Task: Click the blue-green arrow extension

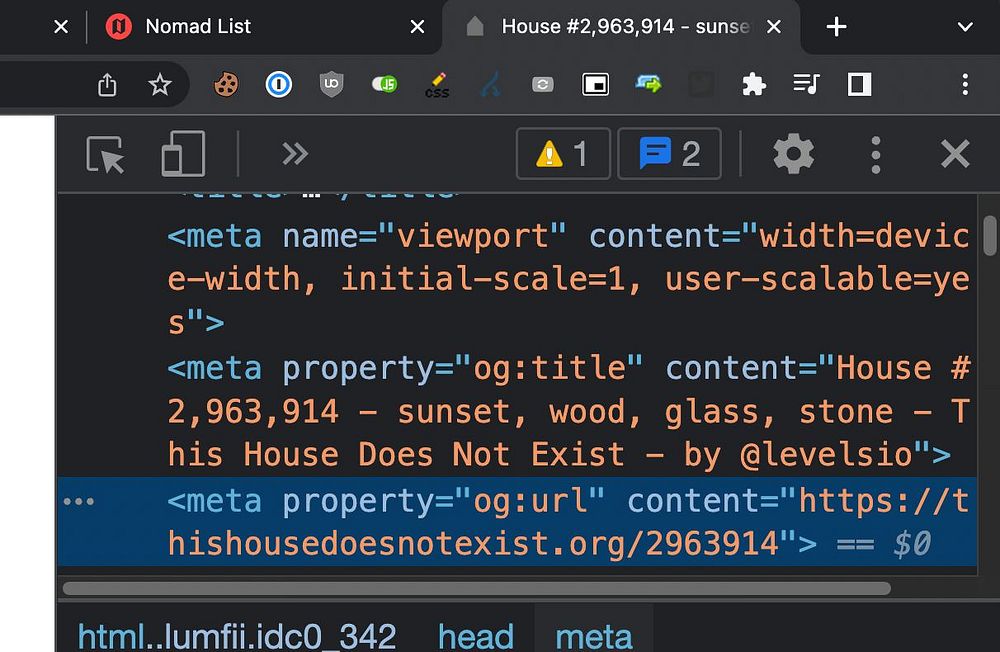Action: (649, 84)
